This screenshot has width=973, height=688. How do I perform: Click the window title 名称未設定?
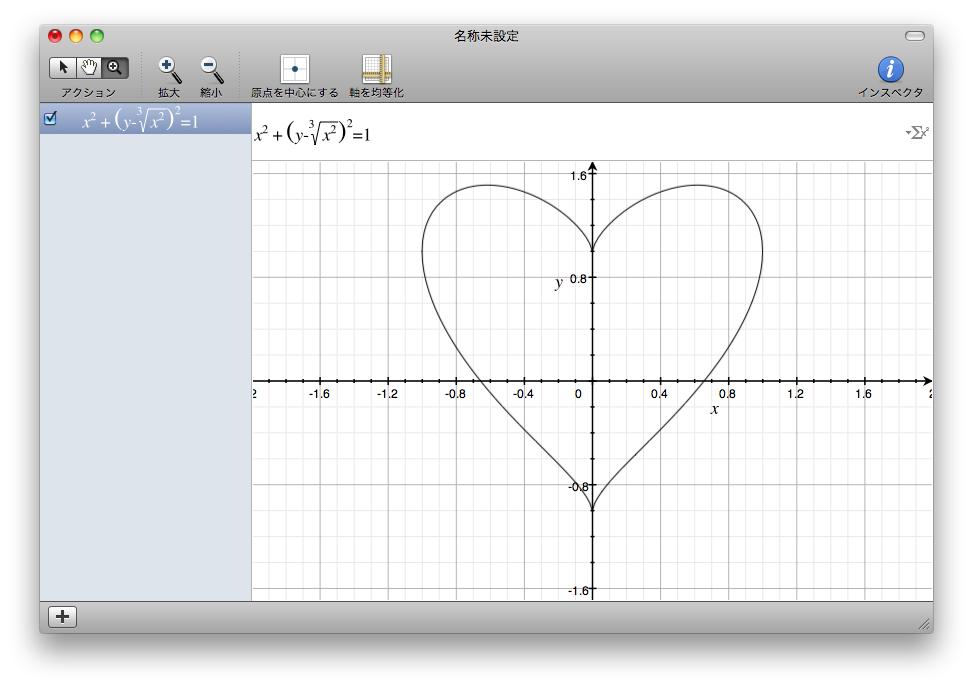(x=486, y=36)
